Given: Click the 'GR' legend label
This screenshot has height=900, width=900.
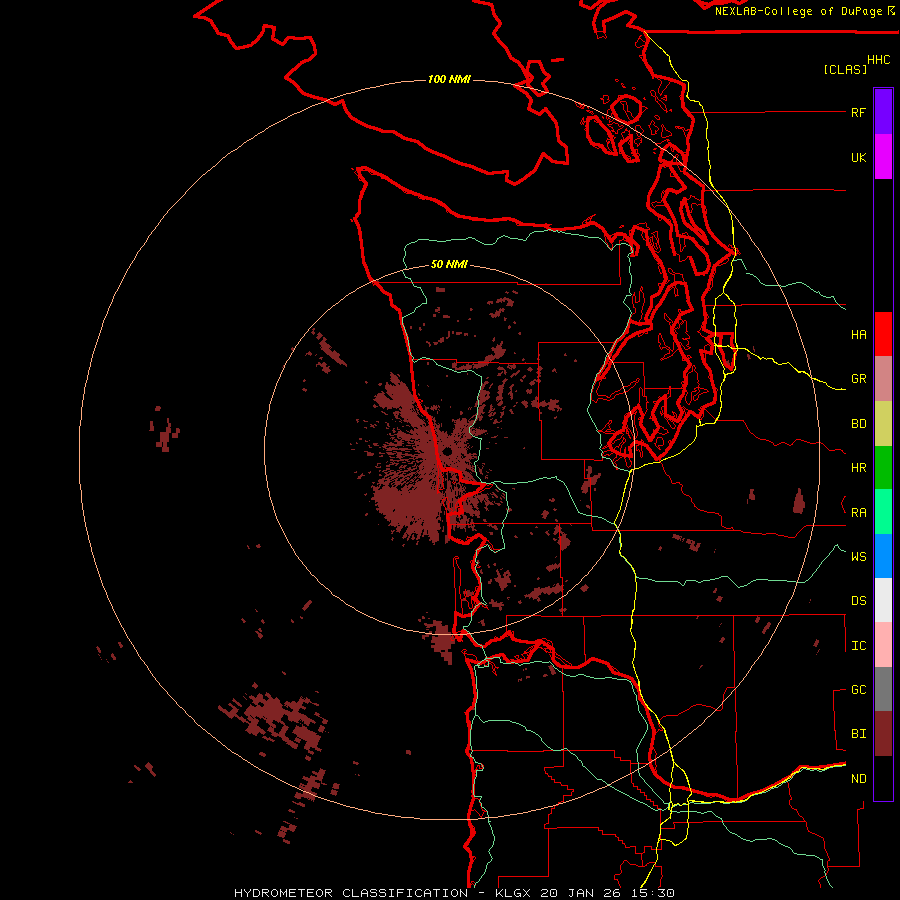Looking at the screenshot, I should click(x=858, y=379).
